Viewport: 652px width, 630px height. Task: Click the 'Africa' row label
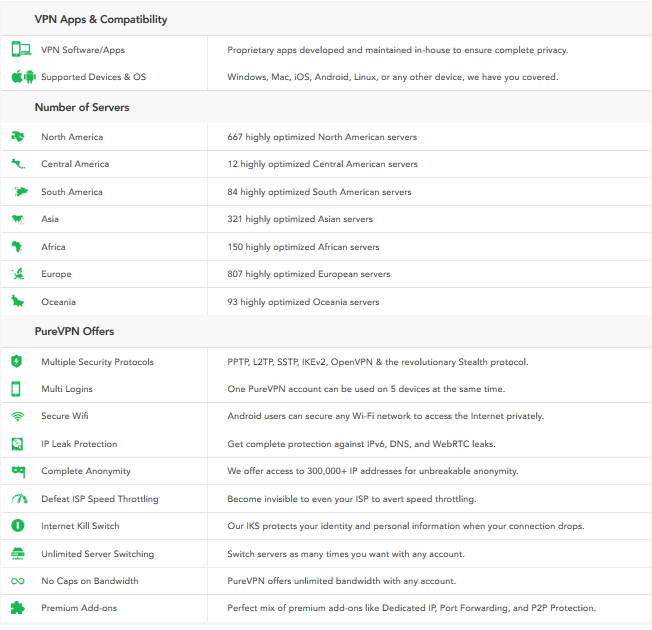point(53,247)
